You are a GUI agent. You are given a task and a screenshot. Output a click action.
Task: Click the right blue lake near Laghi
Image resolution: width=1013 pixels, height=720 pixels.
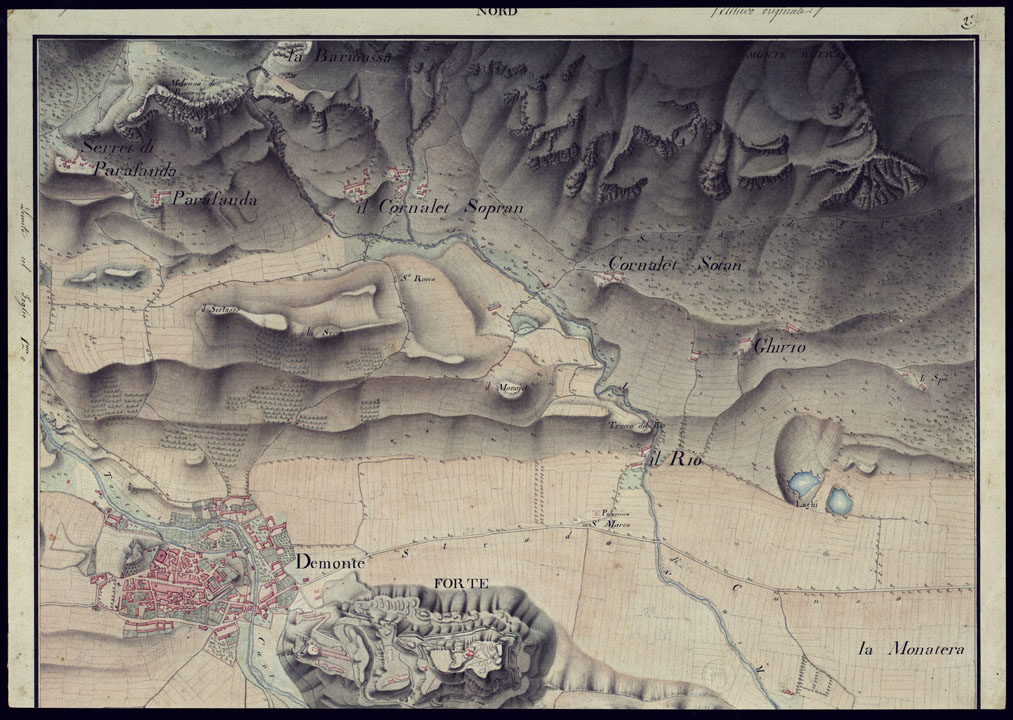pos(838,500)
